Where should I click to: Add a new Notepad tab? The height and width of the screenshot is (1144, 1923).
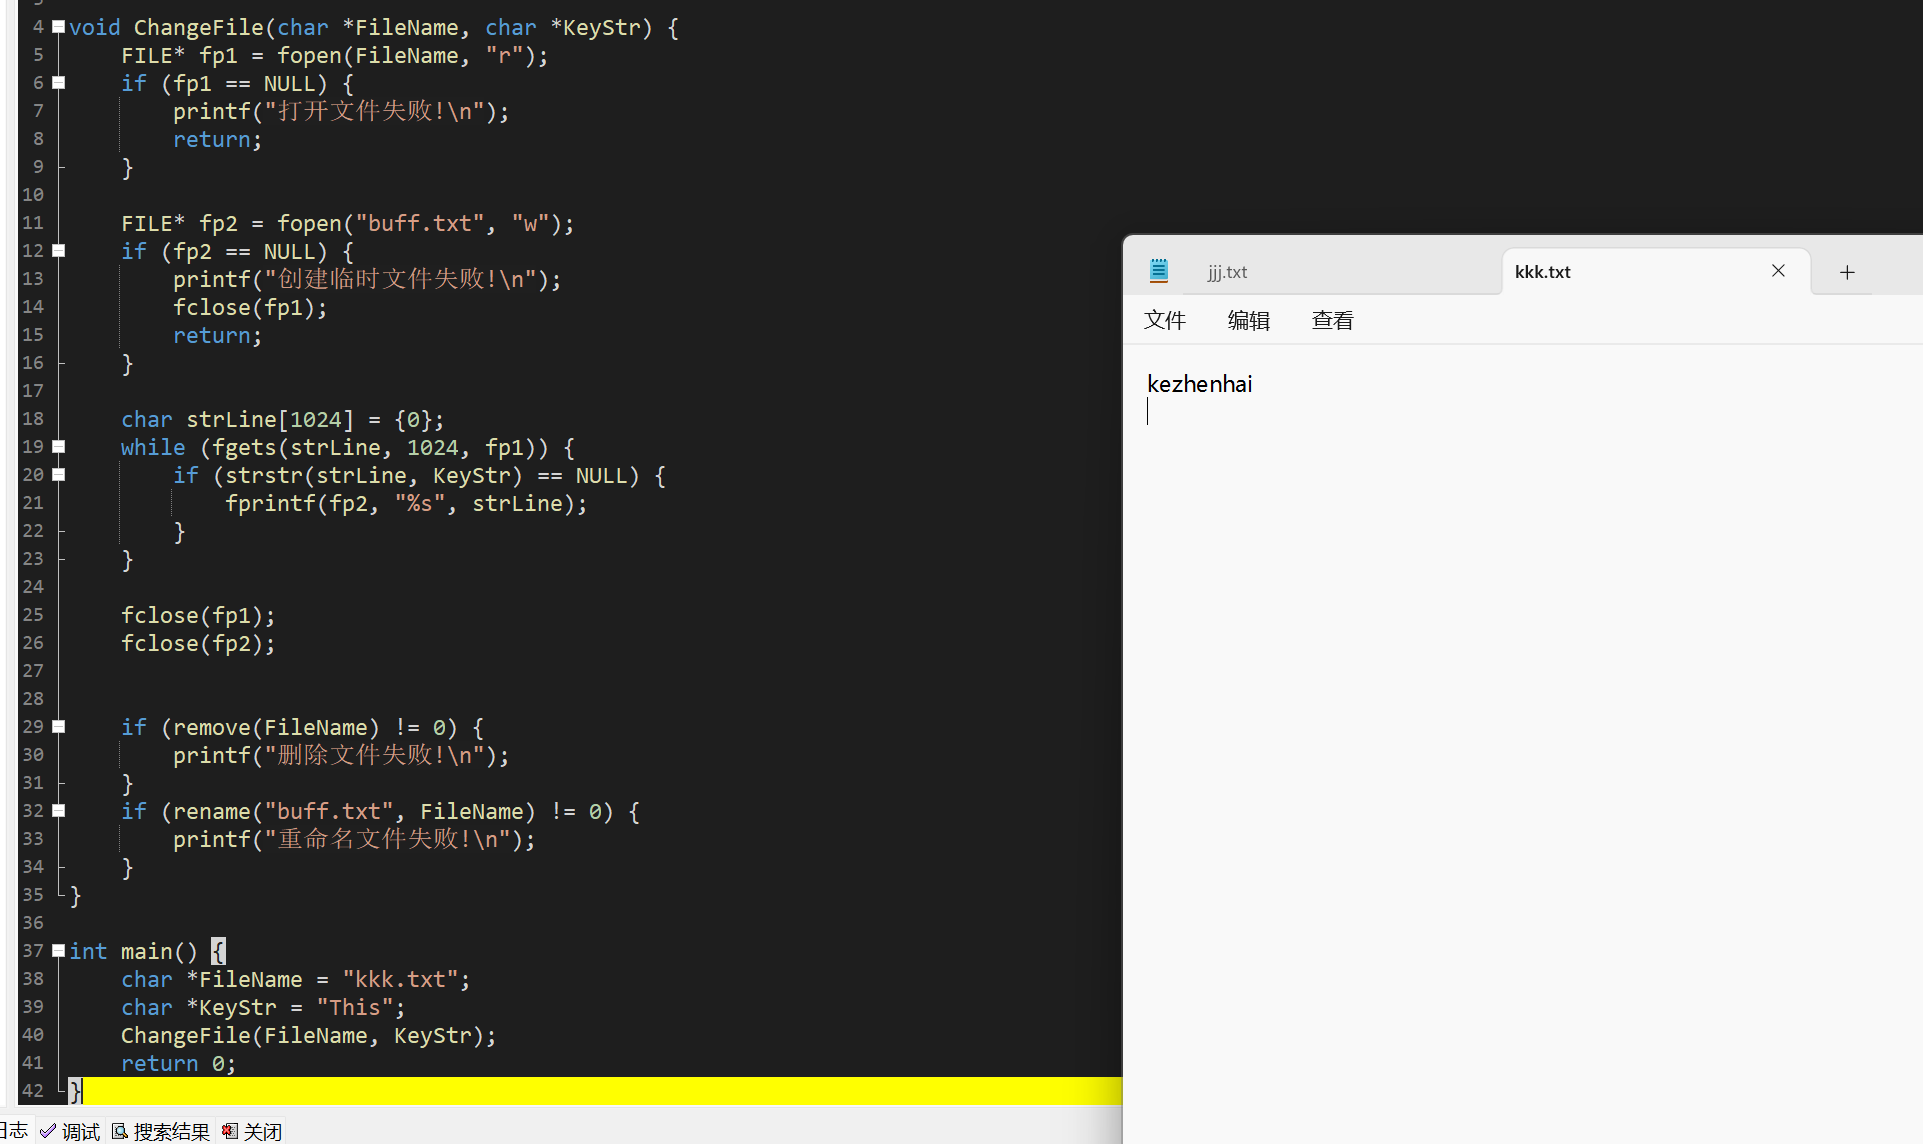(x=1847, y=272)
